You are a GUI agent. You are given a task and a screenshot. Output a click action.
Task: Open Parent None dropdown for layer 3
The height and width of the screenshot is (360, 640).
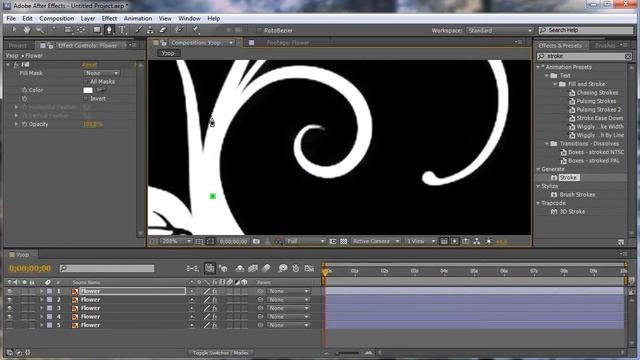coord(288,308)
